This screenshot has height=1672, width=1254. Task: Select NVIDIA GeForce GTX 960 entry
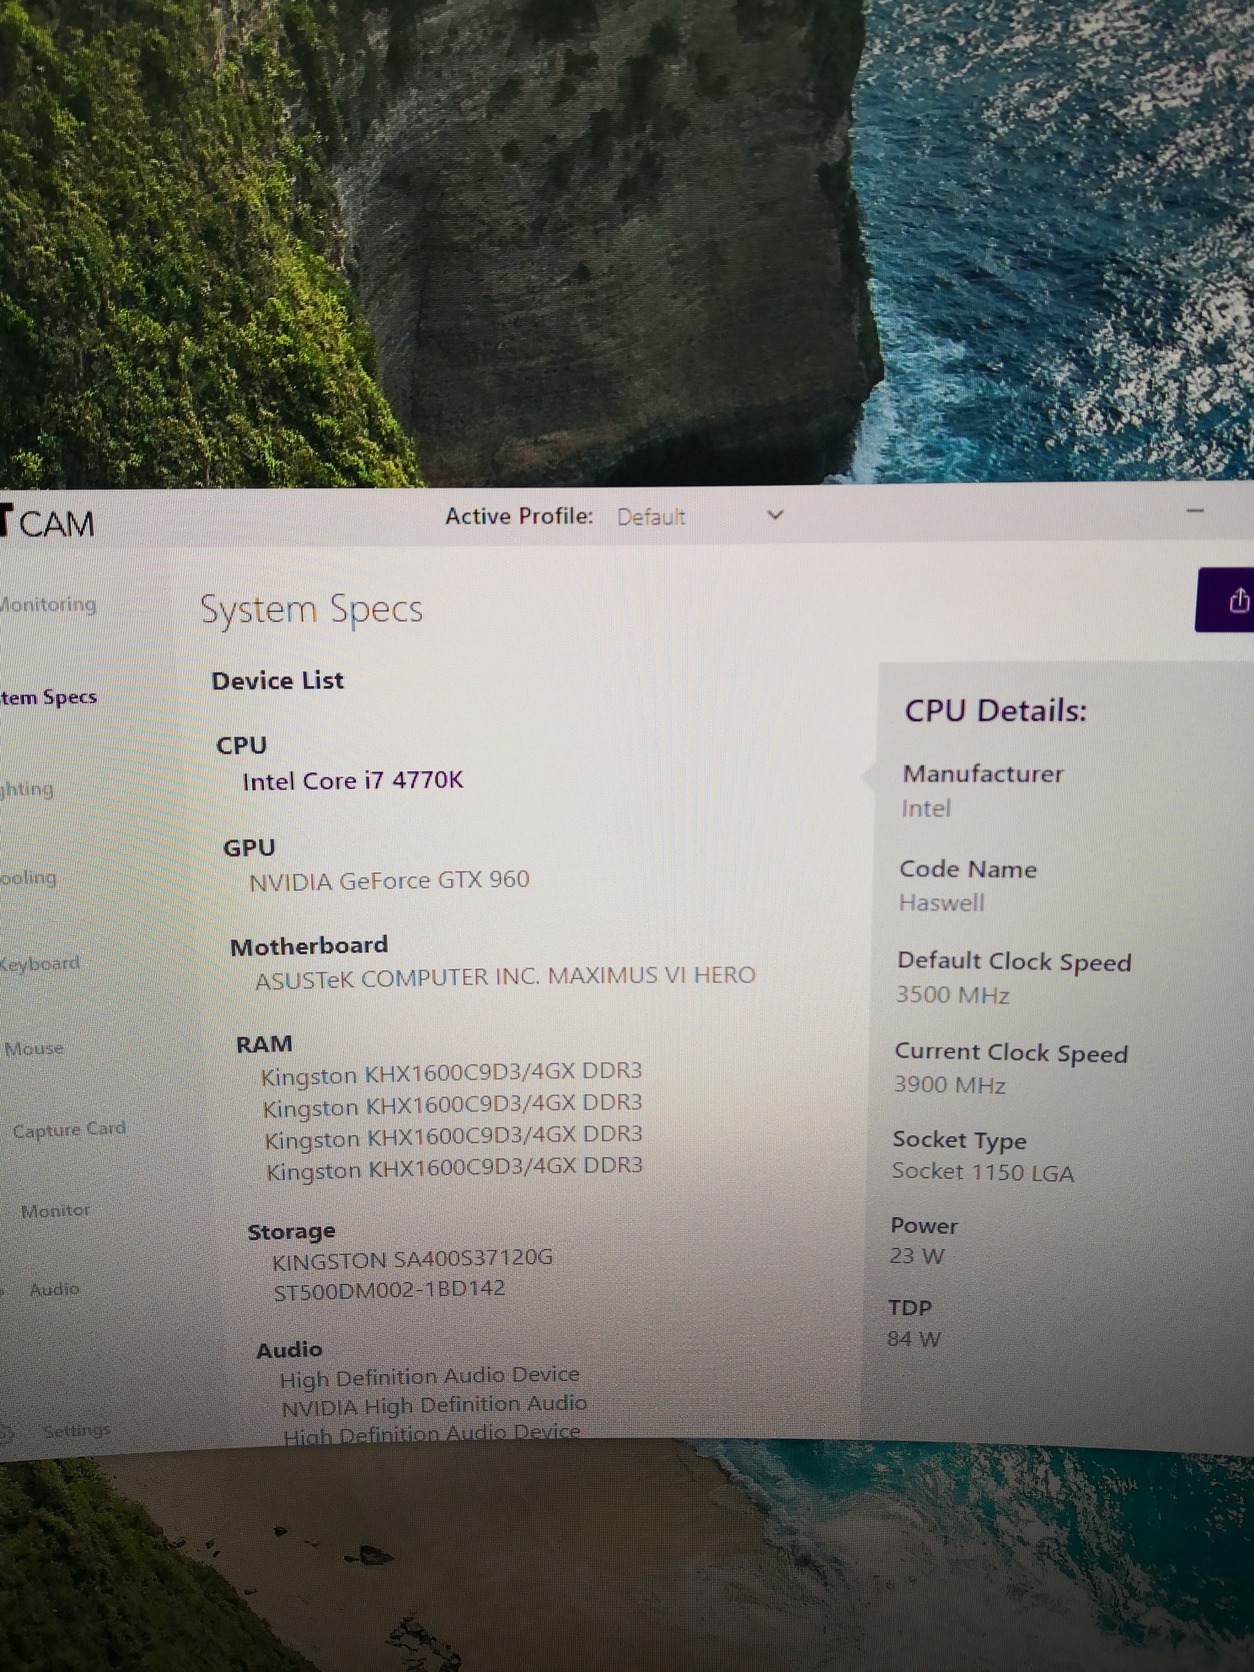click(x=389, y=881)
